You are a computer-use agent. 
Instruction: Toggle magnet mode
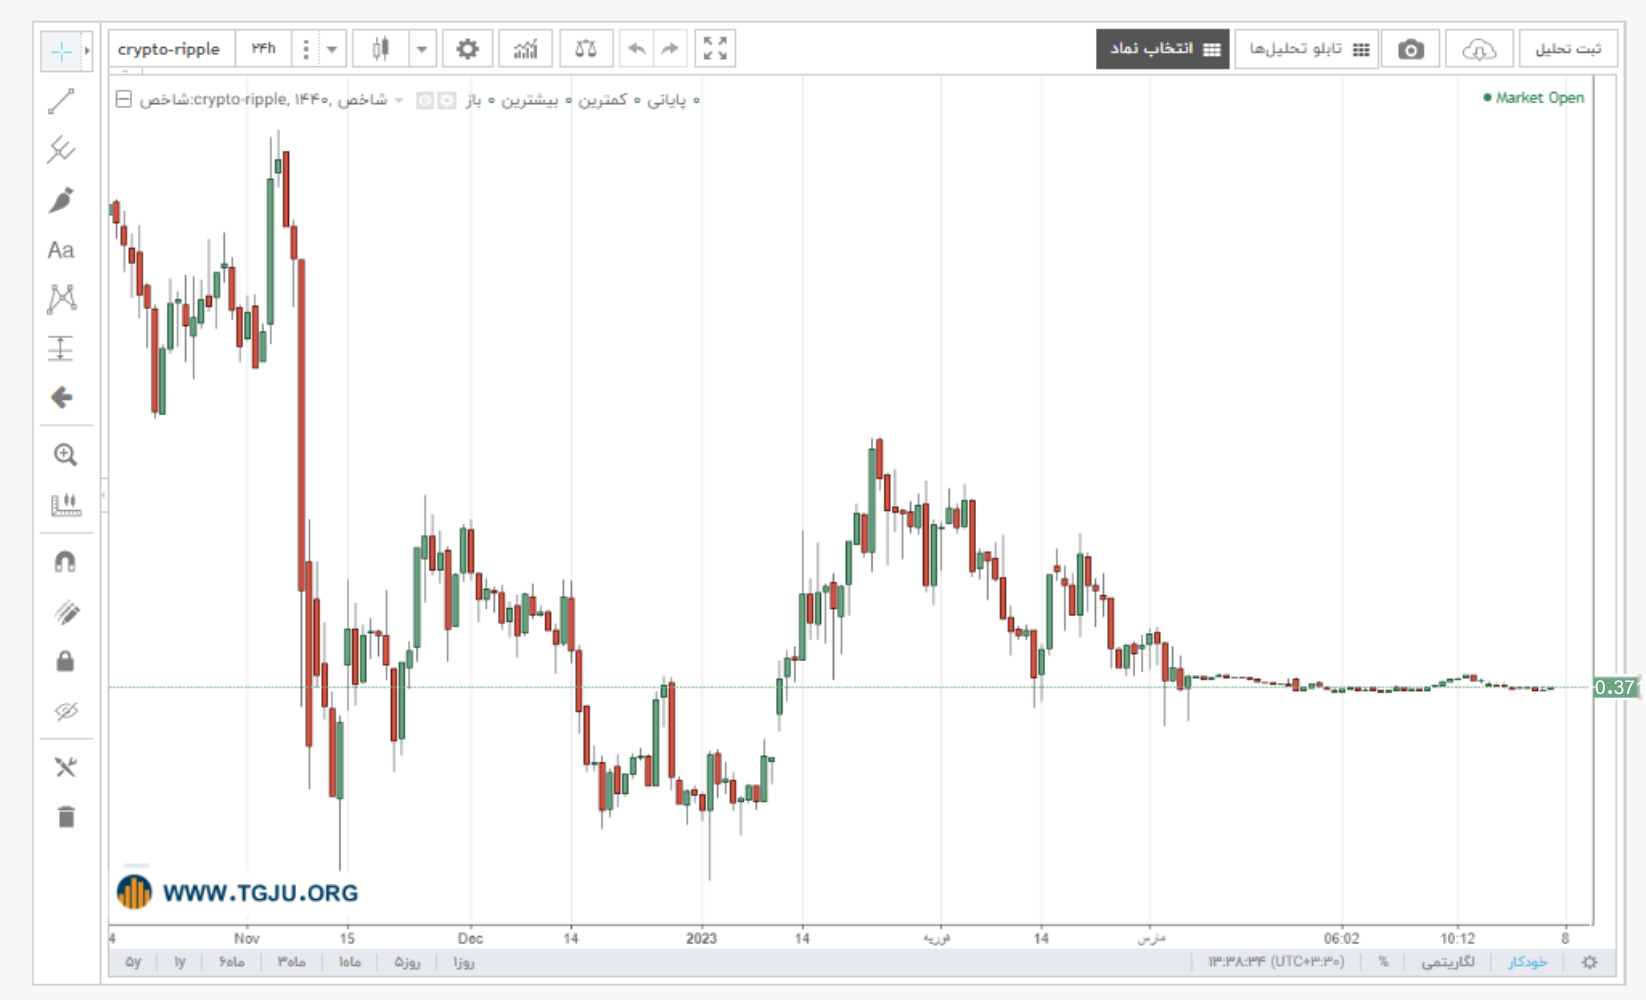click(x=65, y=562)
